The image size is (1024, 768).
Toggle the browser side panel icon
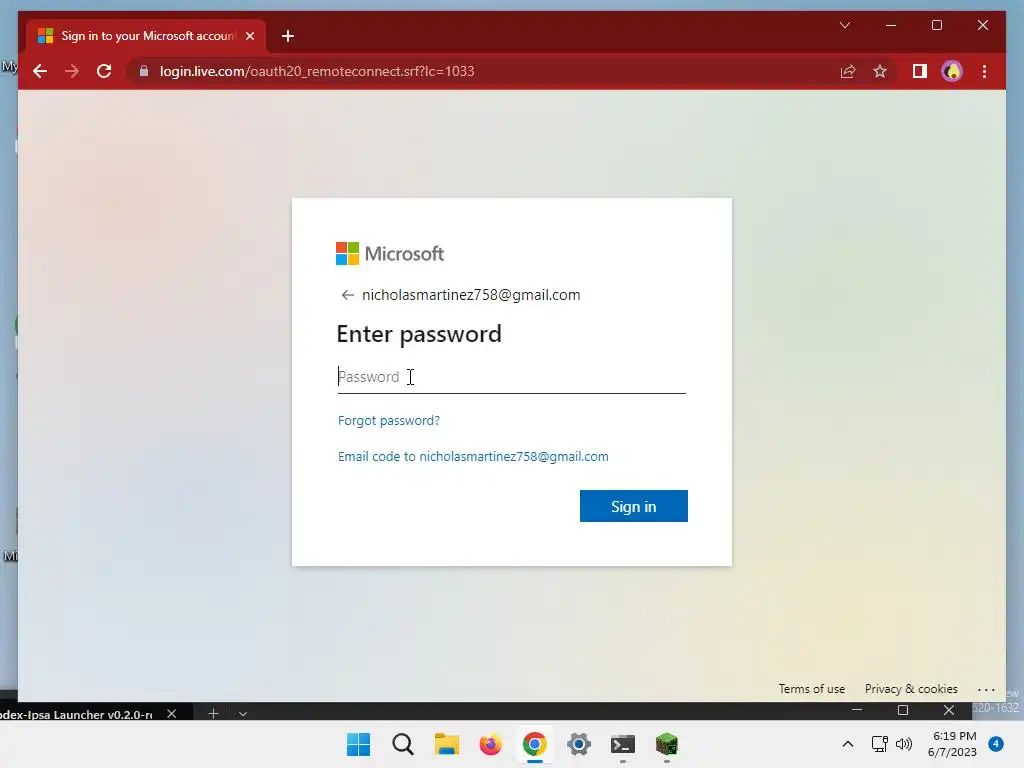(920, 71)
